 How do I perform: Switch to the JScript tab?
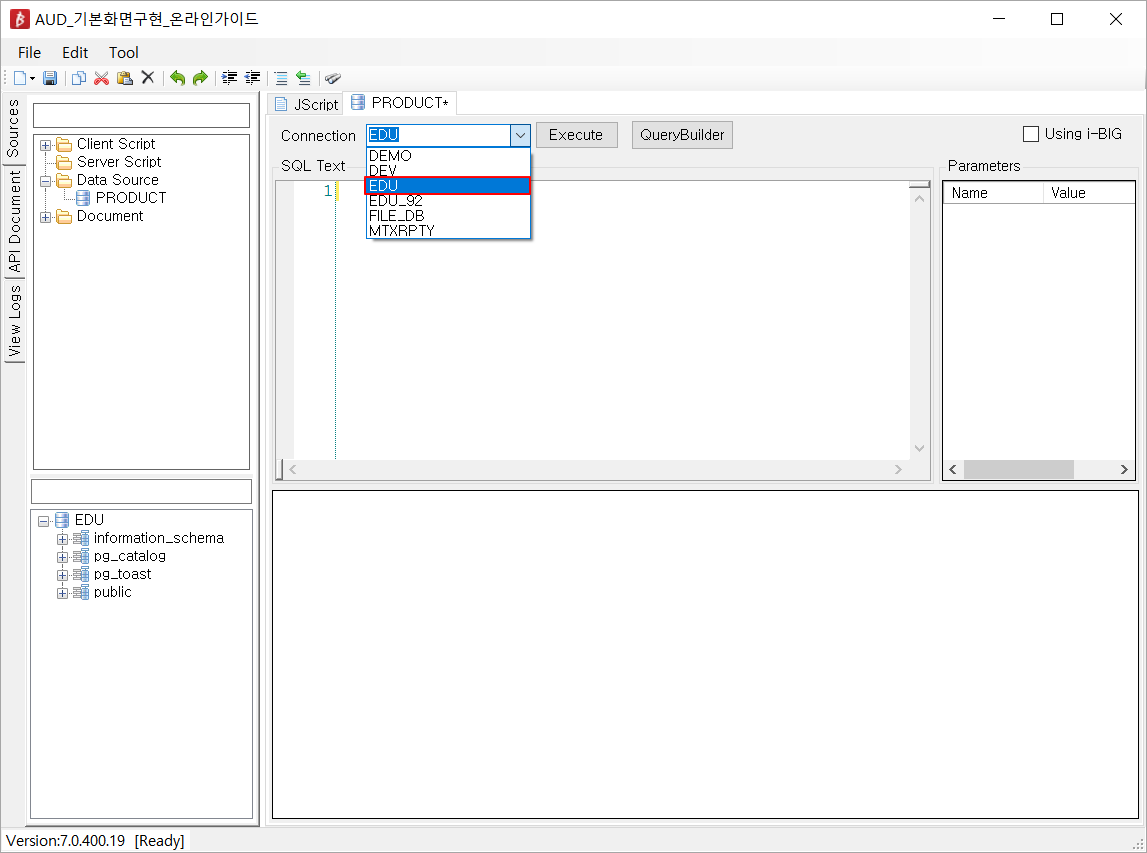307,105
